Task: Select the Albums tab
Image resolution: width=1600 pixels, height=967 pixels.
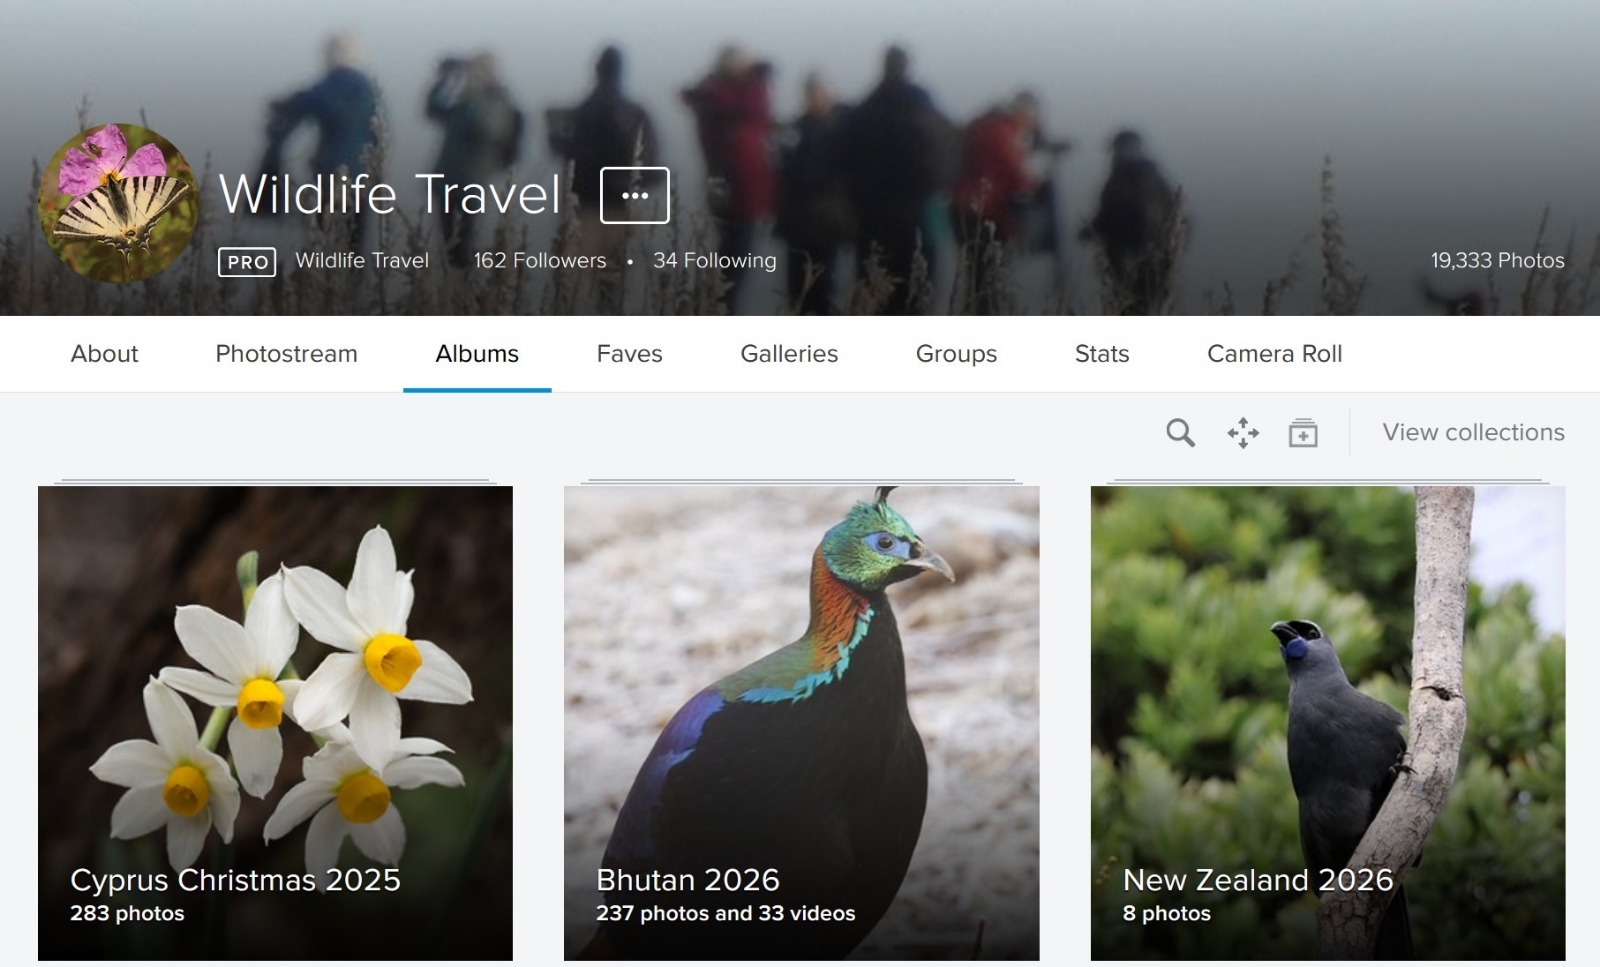Action: point(477,354)
